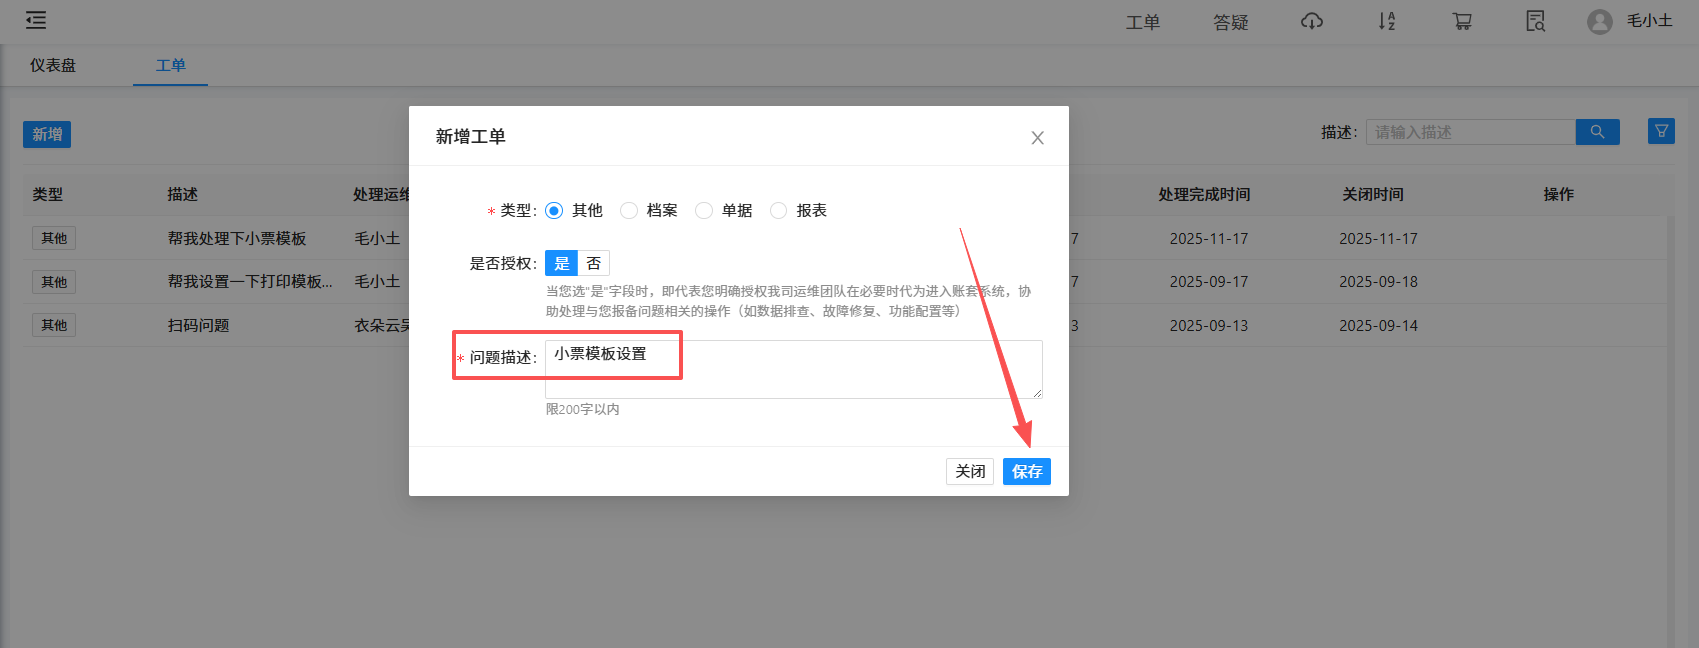Viewport: 1699px width, 648px height.
Task: Click the document search icon
Action: pos(1535,21)
